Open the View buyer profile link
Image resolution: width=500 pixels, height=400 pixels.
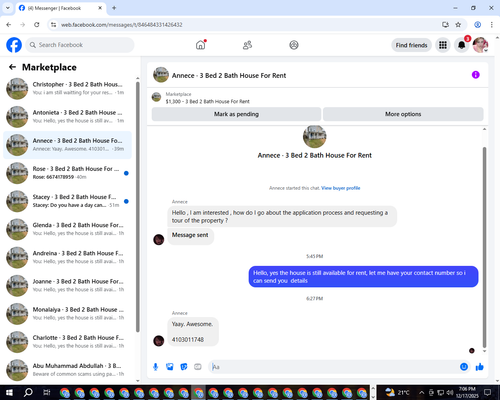tap(341, 188)
